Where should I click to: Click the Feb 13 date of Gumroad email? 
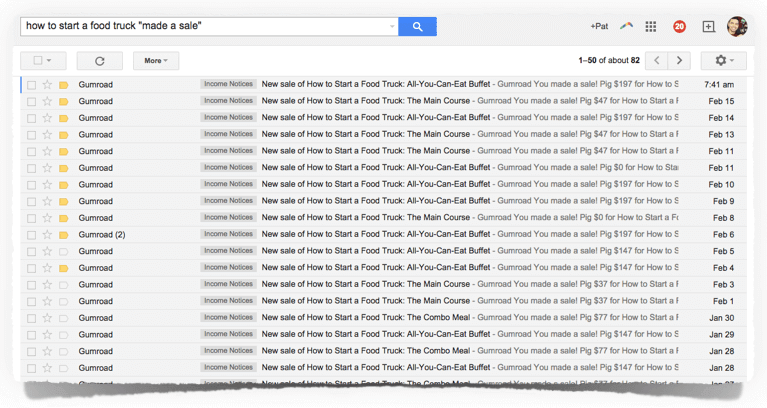[x=721, y=135]
